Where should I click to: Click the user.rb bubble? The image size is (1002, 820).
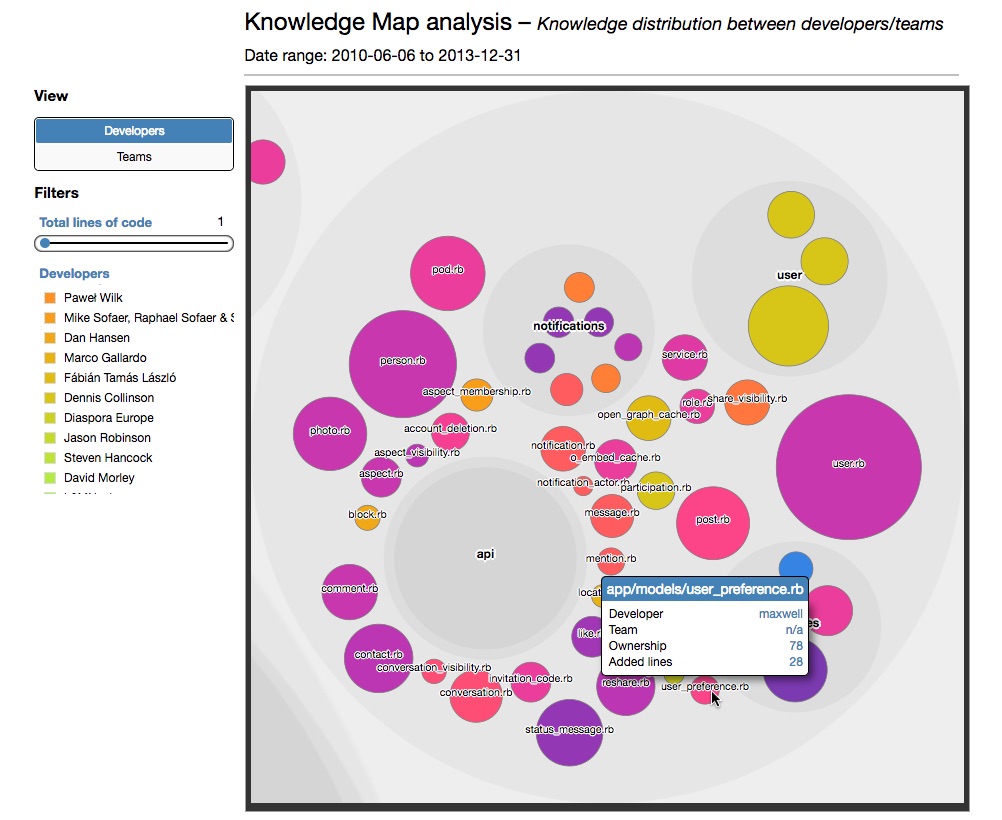(x=848, y=466)
